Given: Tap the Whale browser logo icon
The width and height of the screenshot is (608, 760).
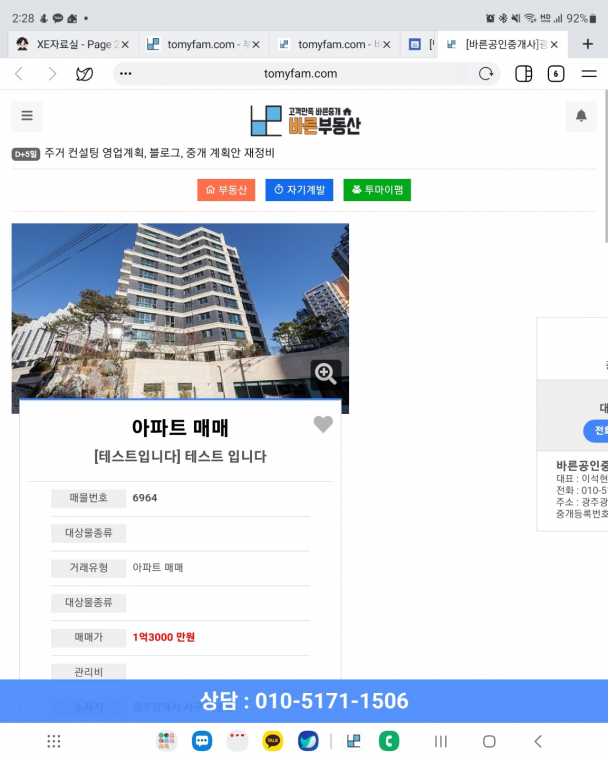Looking at the screenshot, I should pos(84,74).
